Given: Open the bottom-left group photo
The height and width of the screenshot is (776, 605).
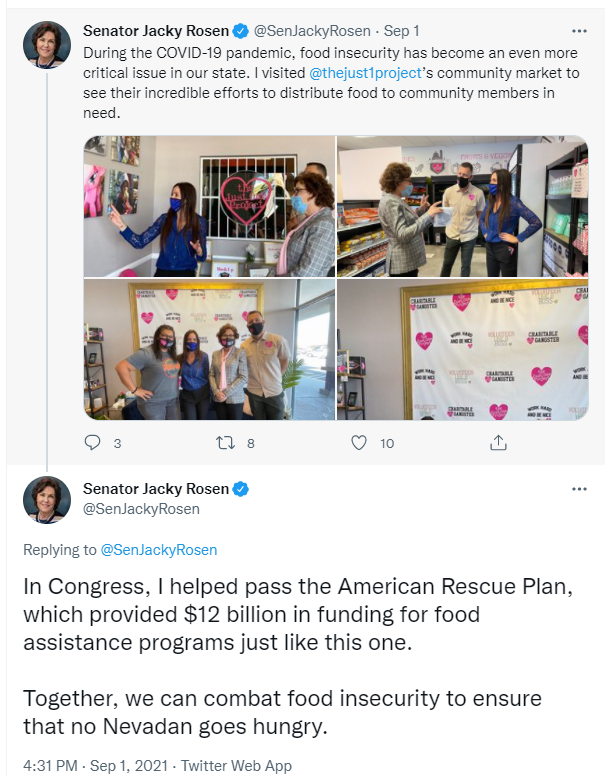Looking at the screenshot, I should pyautogui.click(x=209, y=350).
